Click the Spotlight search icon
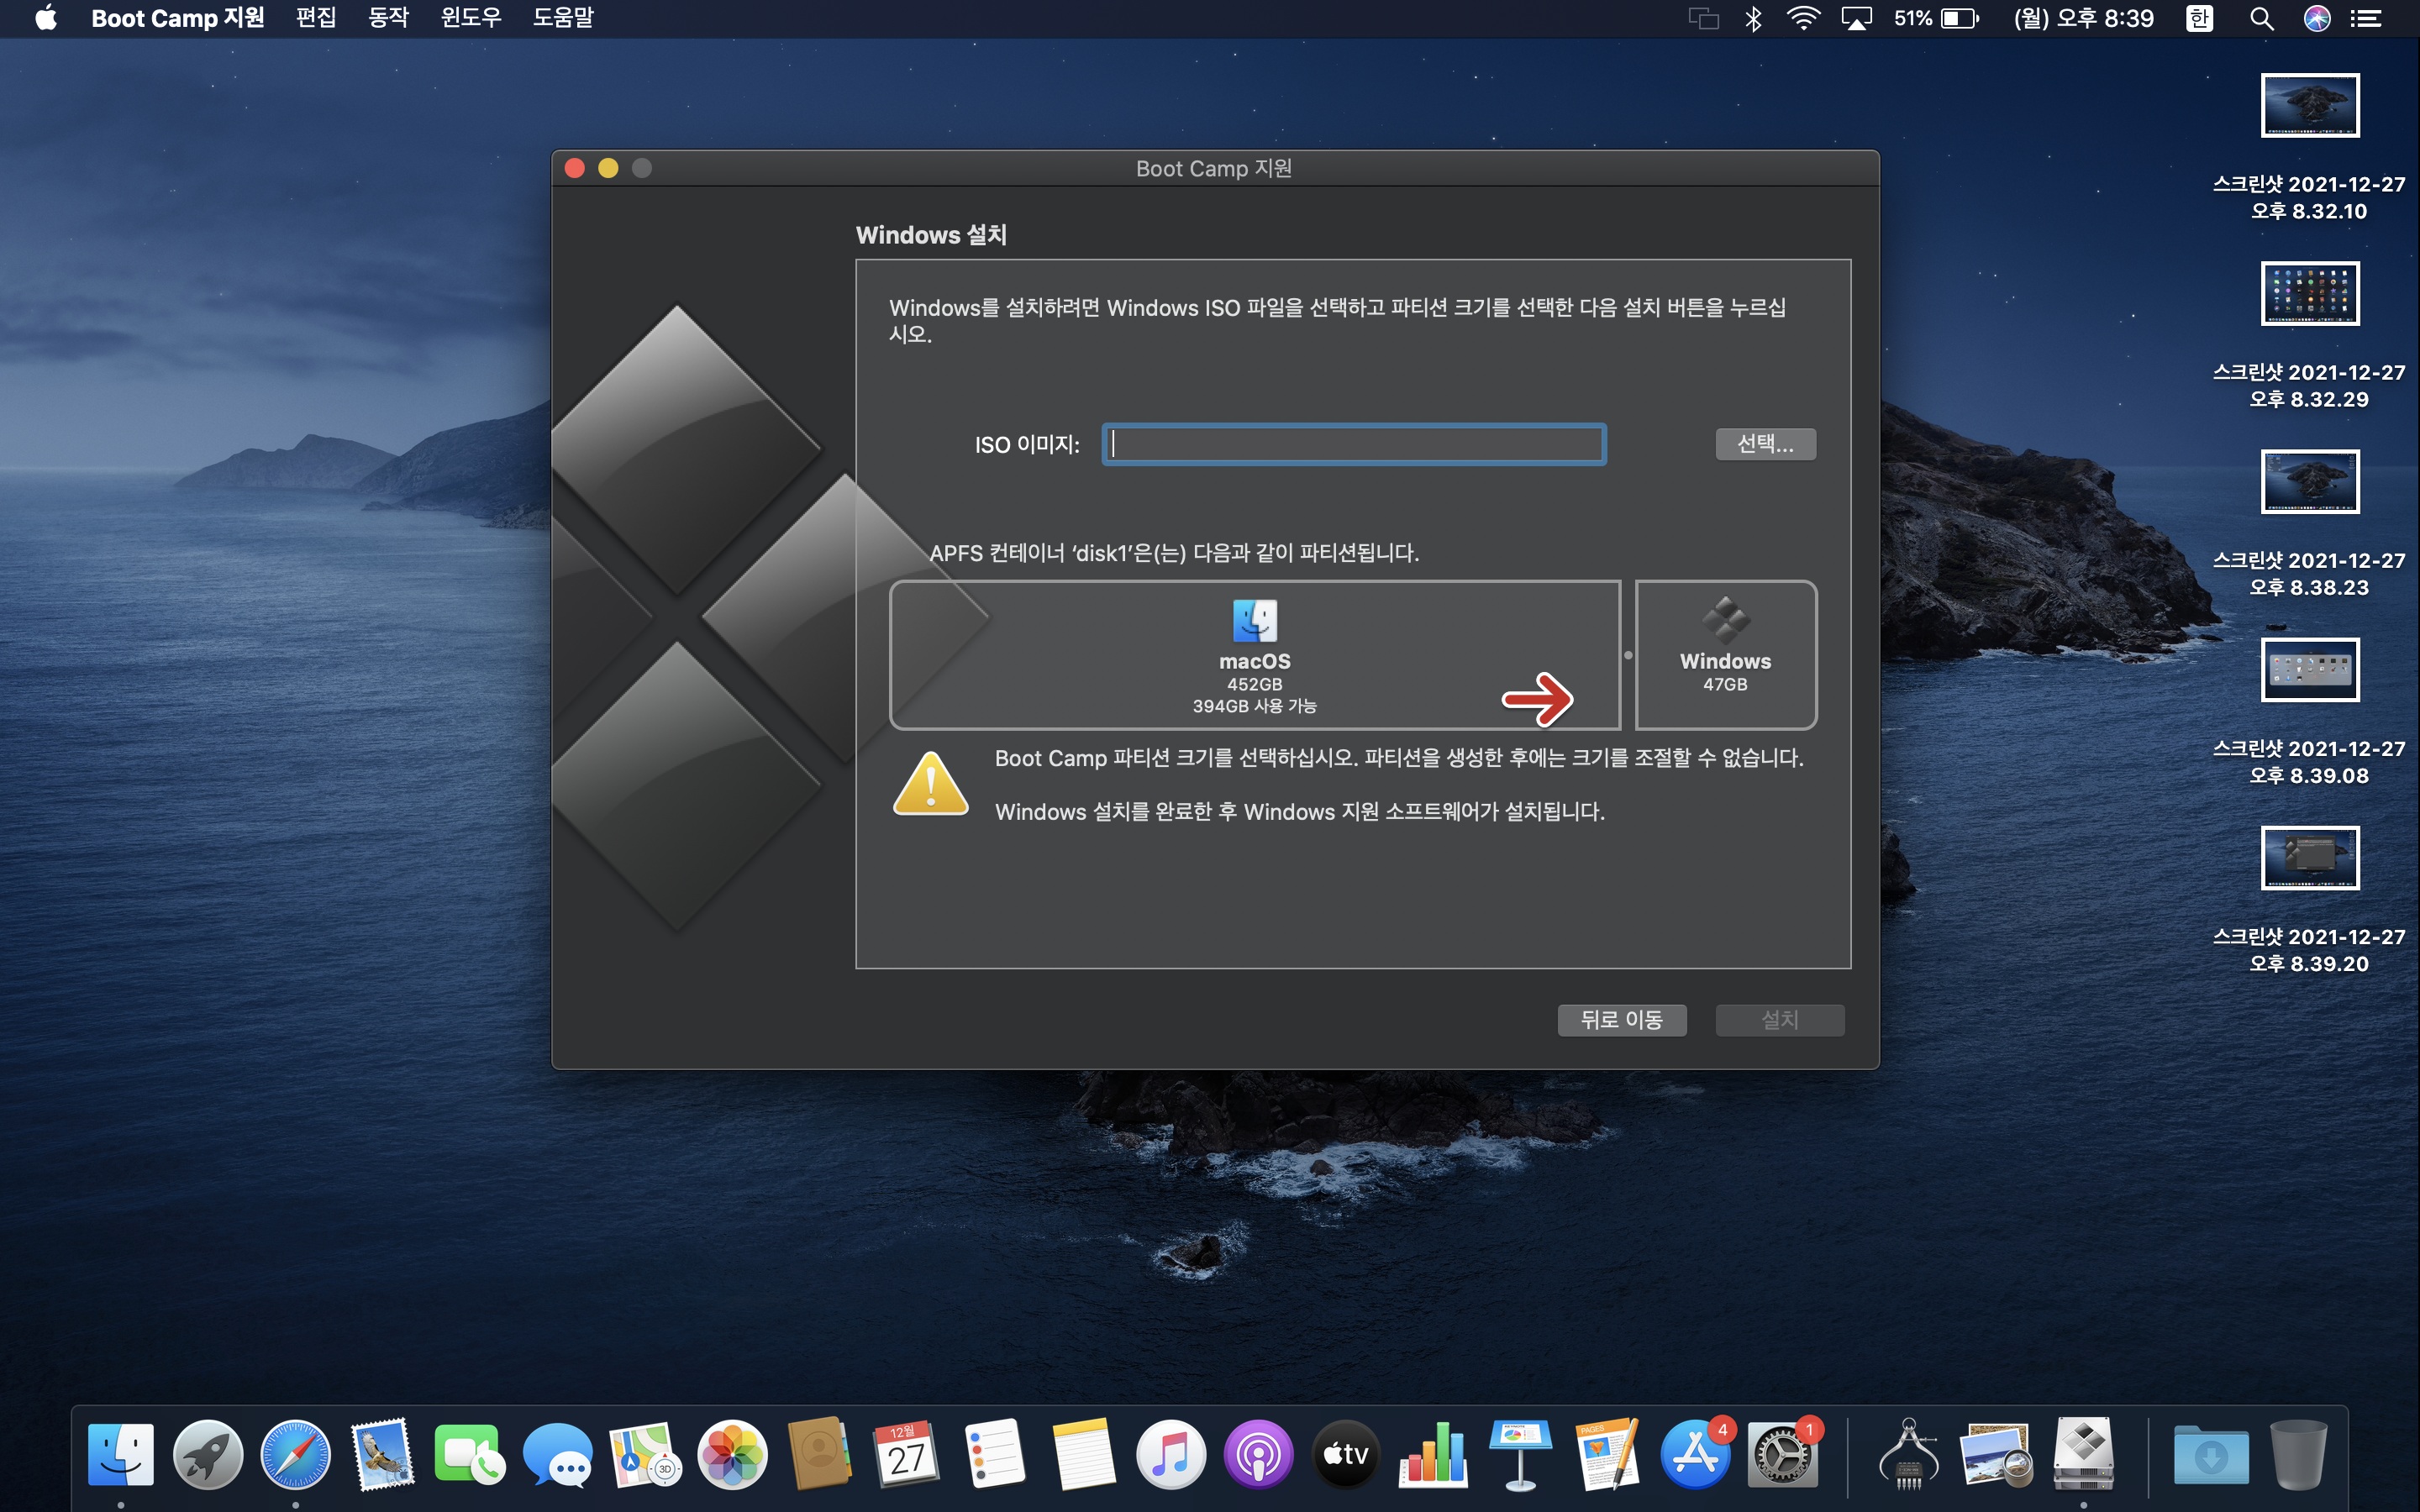The image size is (2420, 1512). (x=2261, y=18)
